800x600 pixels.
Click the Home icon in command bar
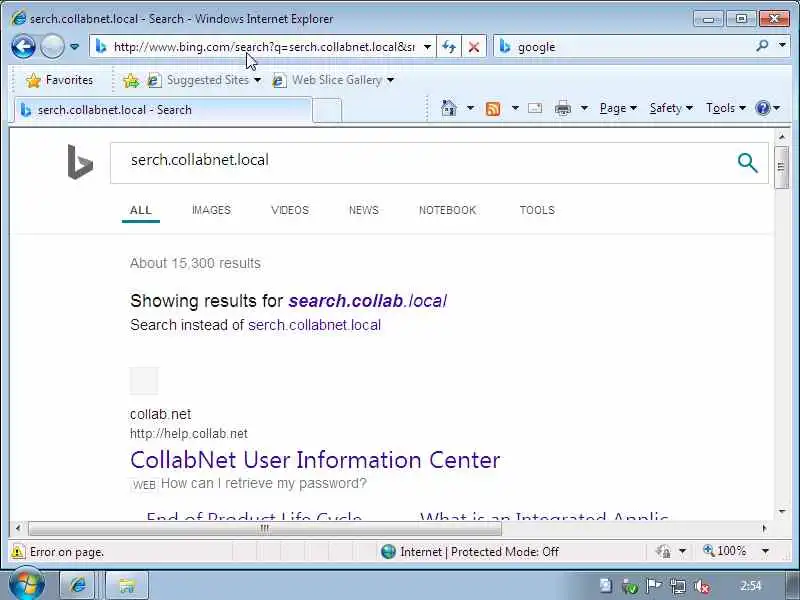click(448, 108)
